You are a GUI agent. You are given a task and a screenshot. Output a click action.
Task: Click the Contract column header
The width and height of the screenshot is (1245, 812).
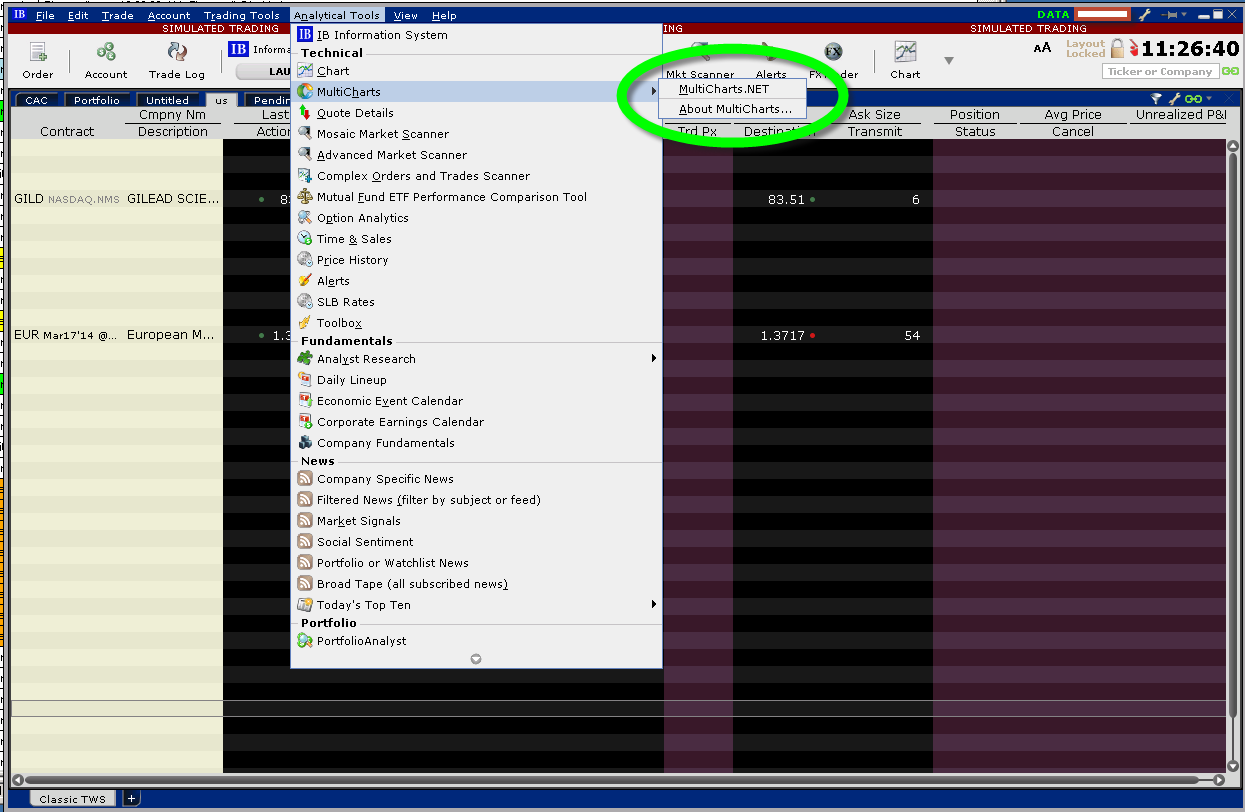[67, 131]
